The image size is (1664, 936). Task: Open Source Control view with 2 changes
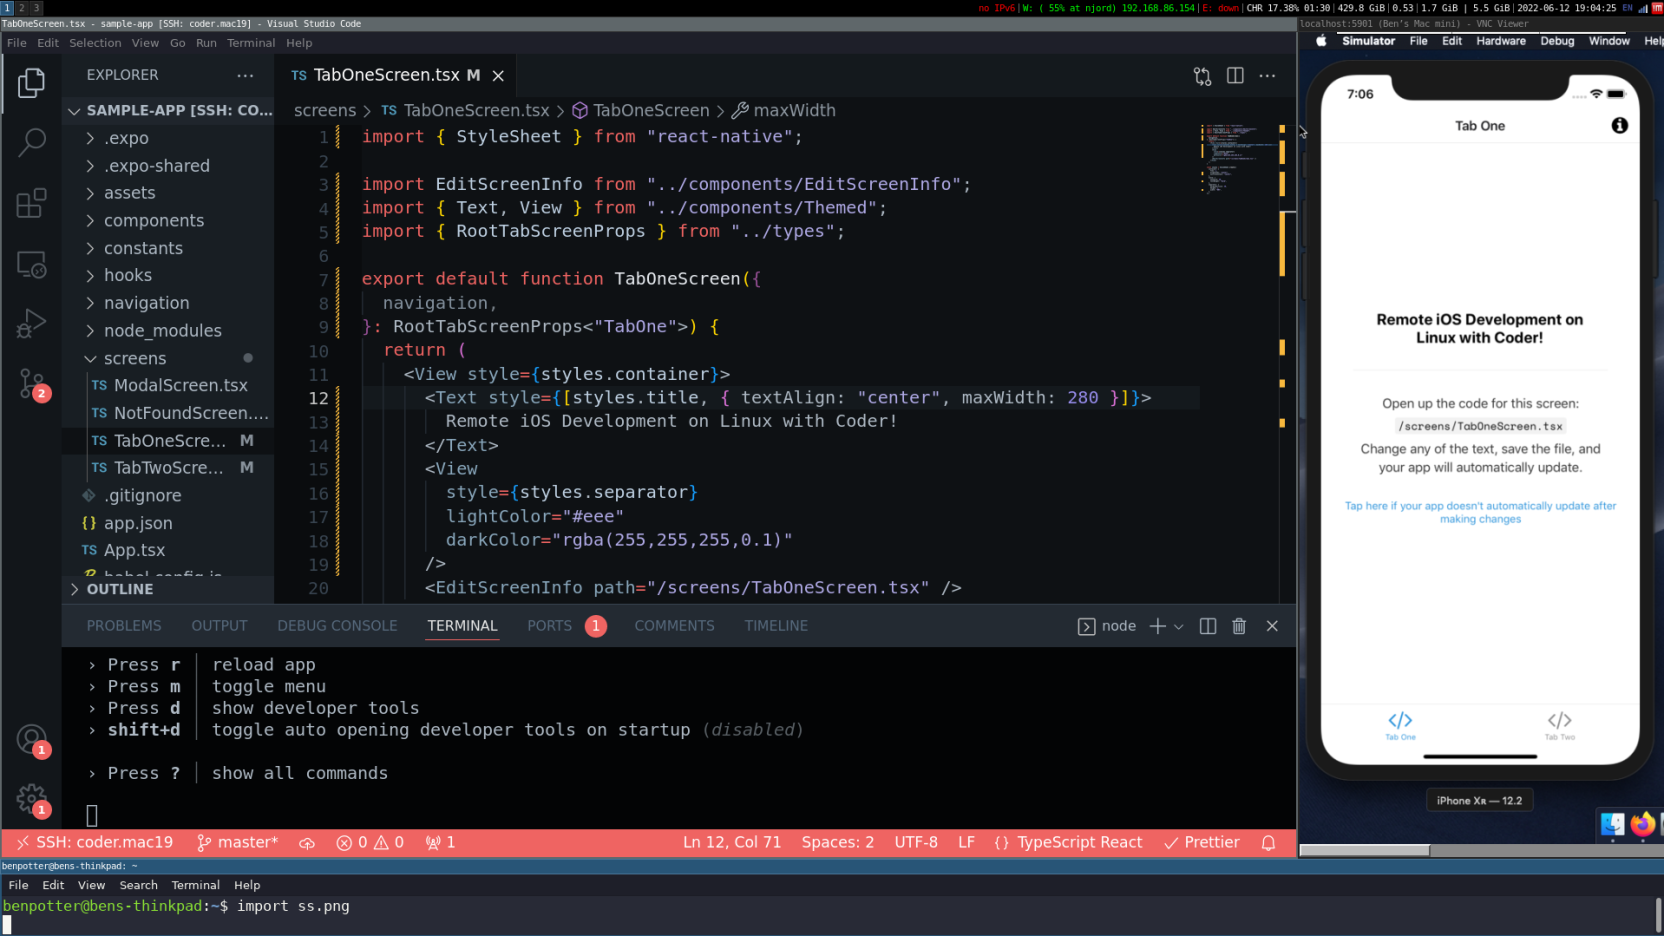(x=31, y=383)
